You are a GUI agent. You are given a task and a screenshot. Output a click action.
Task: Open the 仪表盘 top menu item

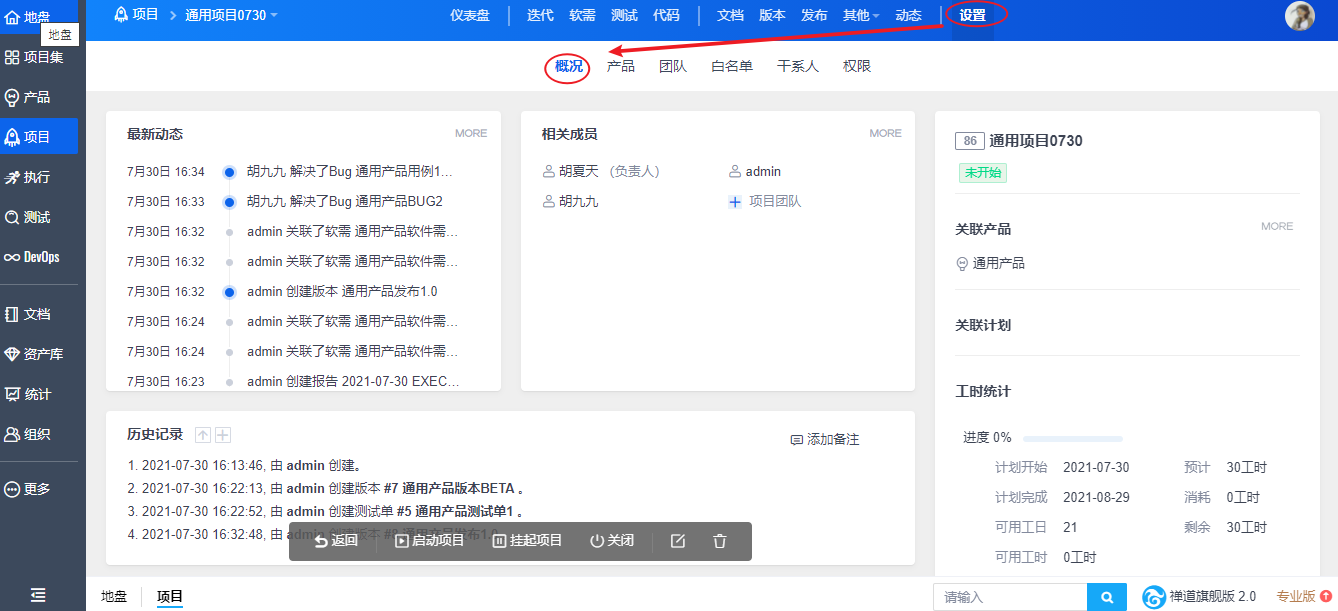coord(468,15)
